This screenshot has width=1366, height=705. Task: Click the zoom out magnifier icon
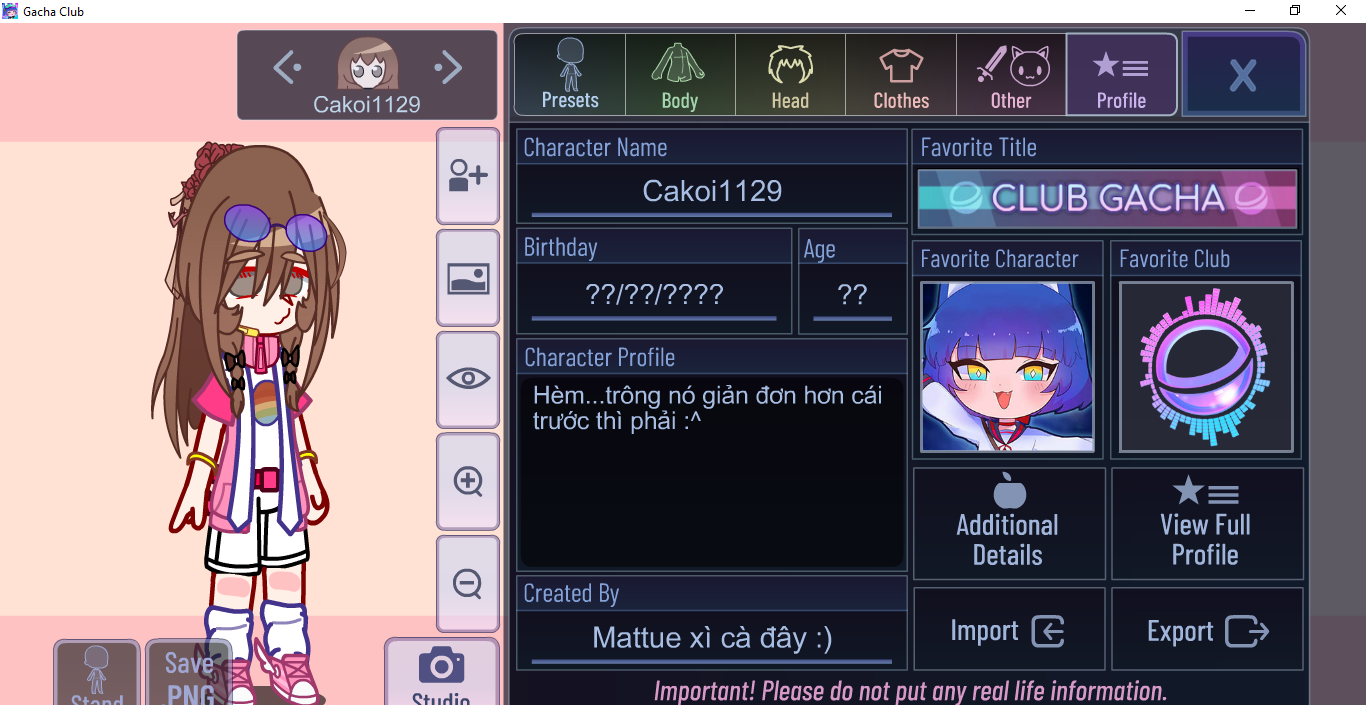[468, 583]
